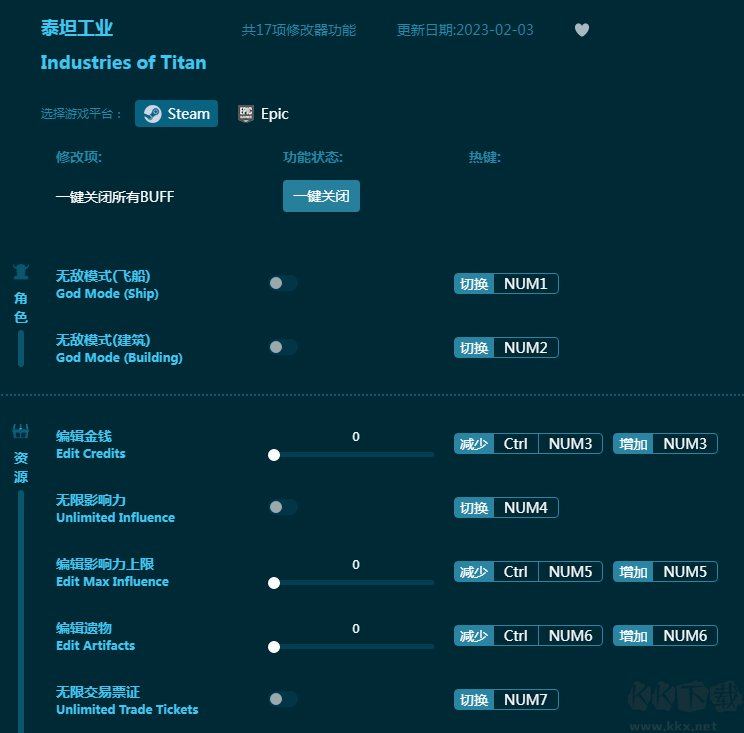Click the character category helmet icon
744x733 pixels.
(21, 272)
